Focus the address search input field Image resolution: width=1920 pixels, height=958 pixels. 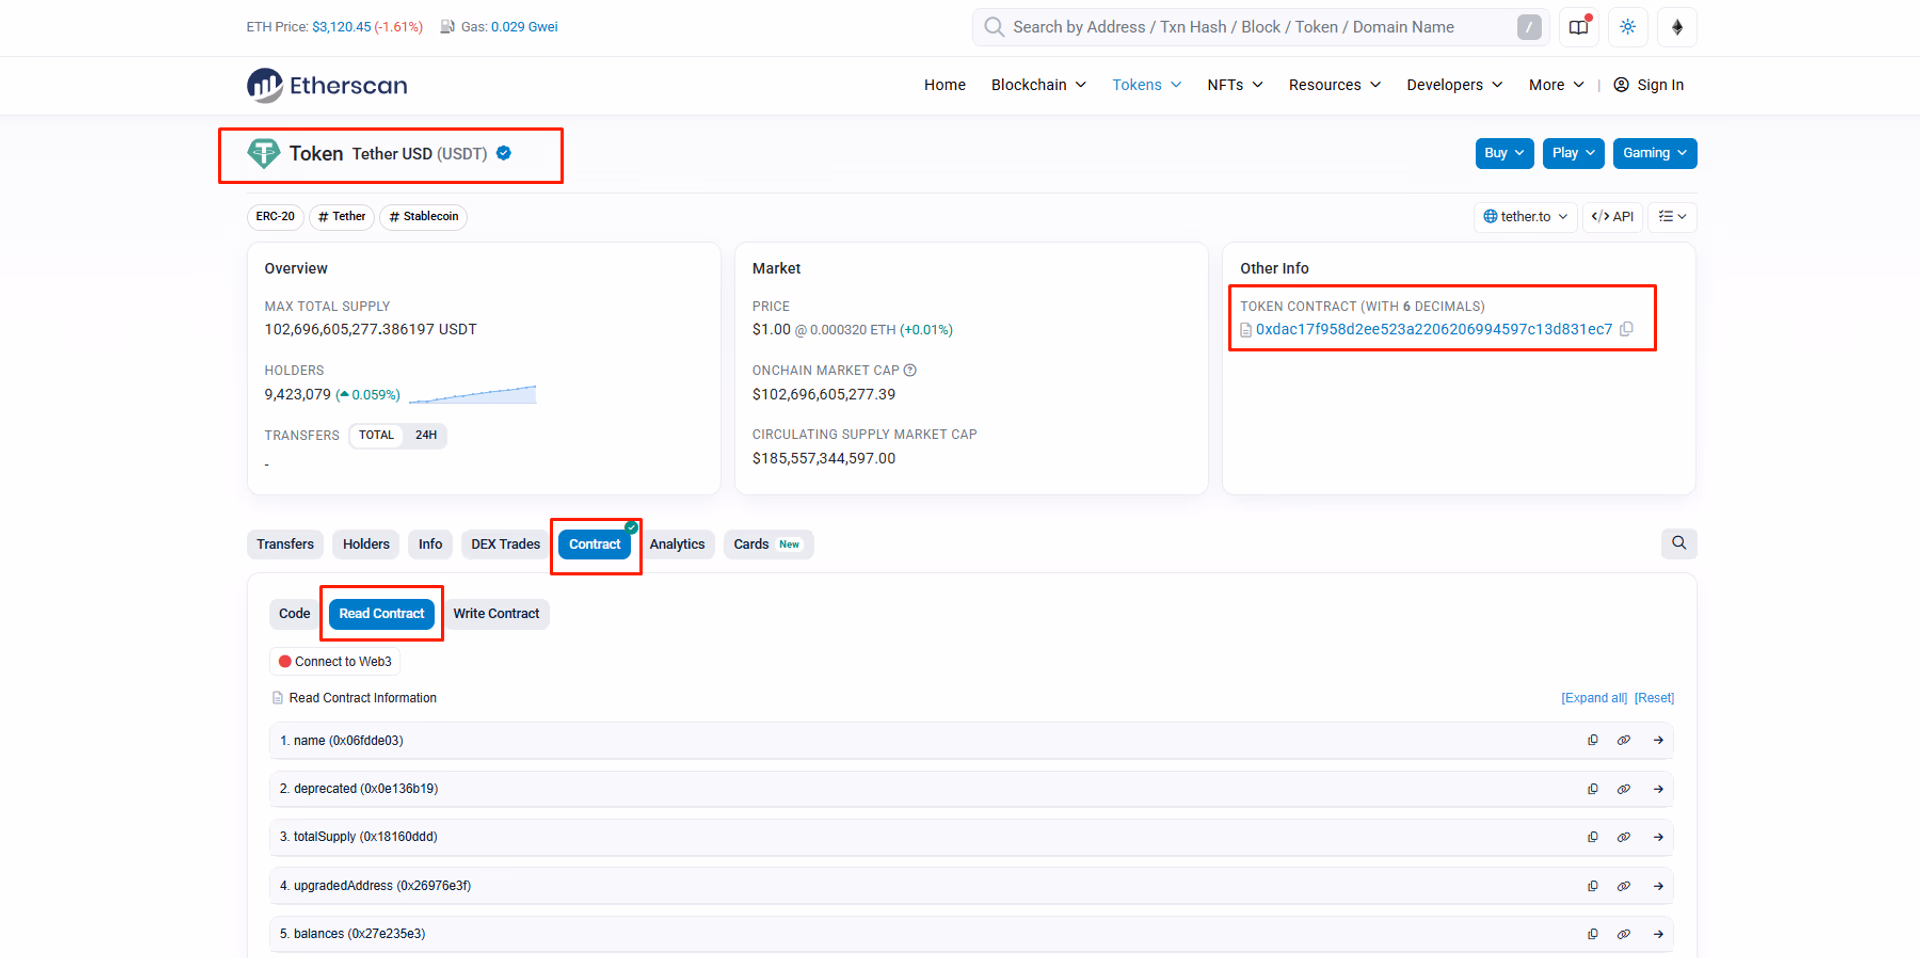(1261, 27)
